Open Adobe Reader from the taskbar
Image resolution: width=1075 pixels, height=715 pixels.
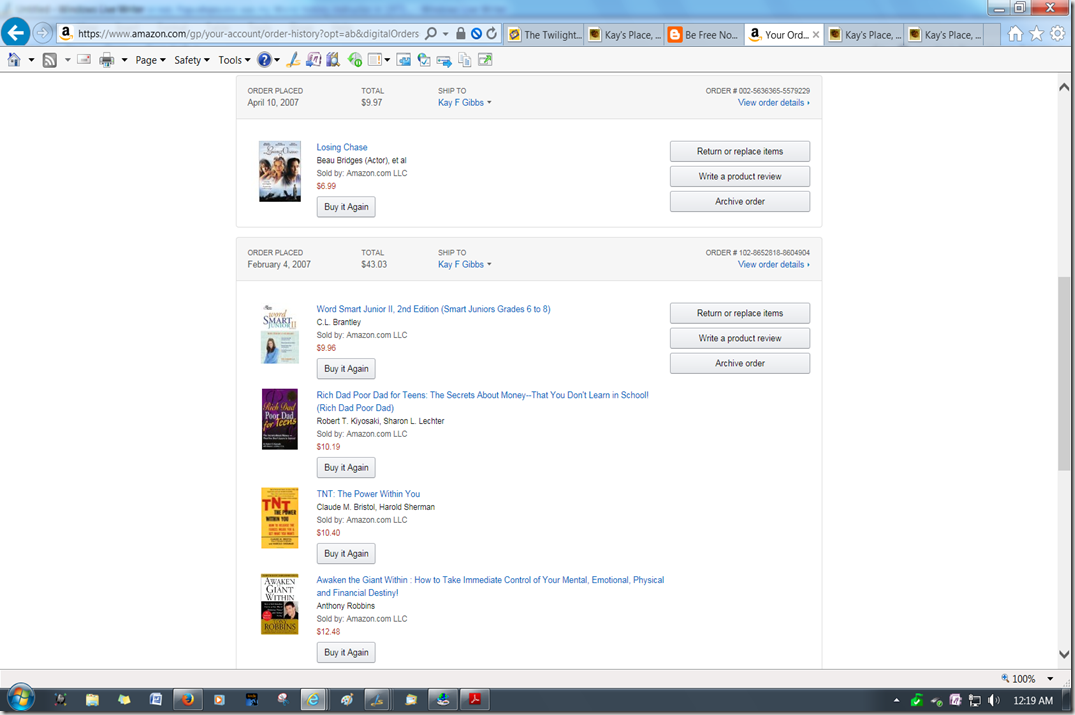tap(474, 700)
